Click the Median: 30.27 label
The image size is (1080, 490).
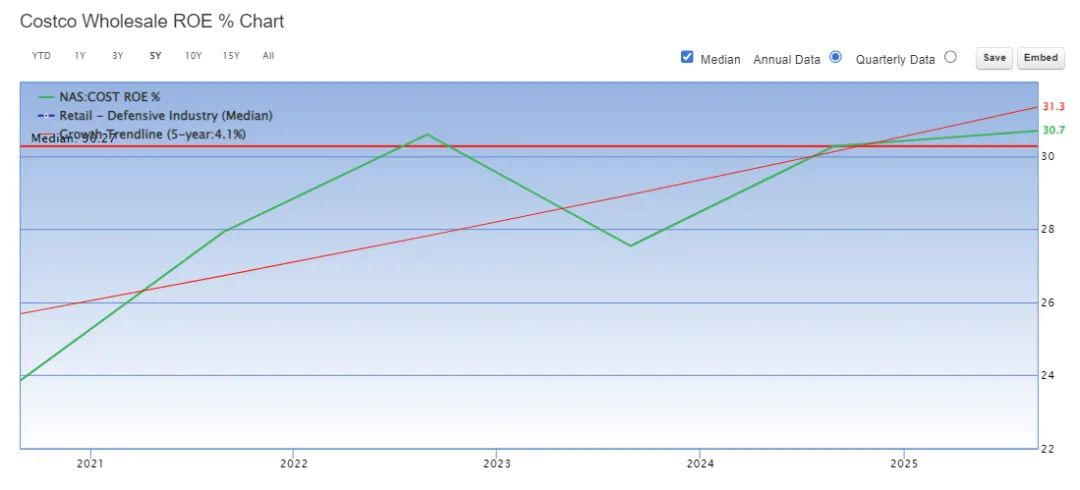[73, 139]
